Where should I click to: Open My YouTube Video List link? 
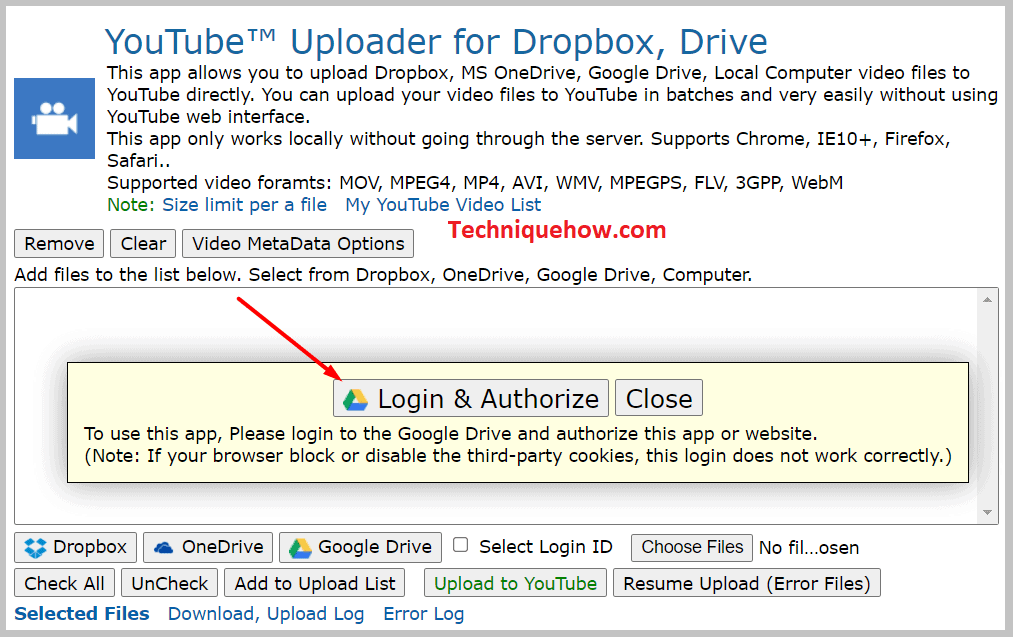point(443,205)
